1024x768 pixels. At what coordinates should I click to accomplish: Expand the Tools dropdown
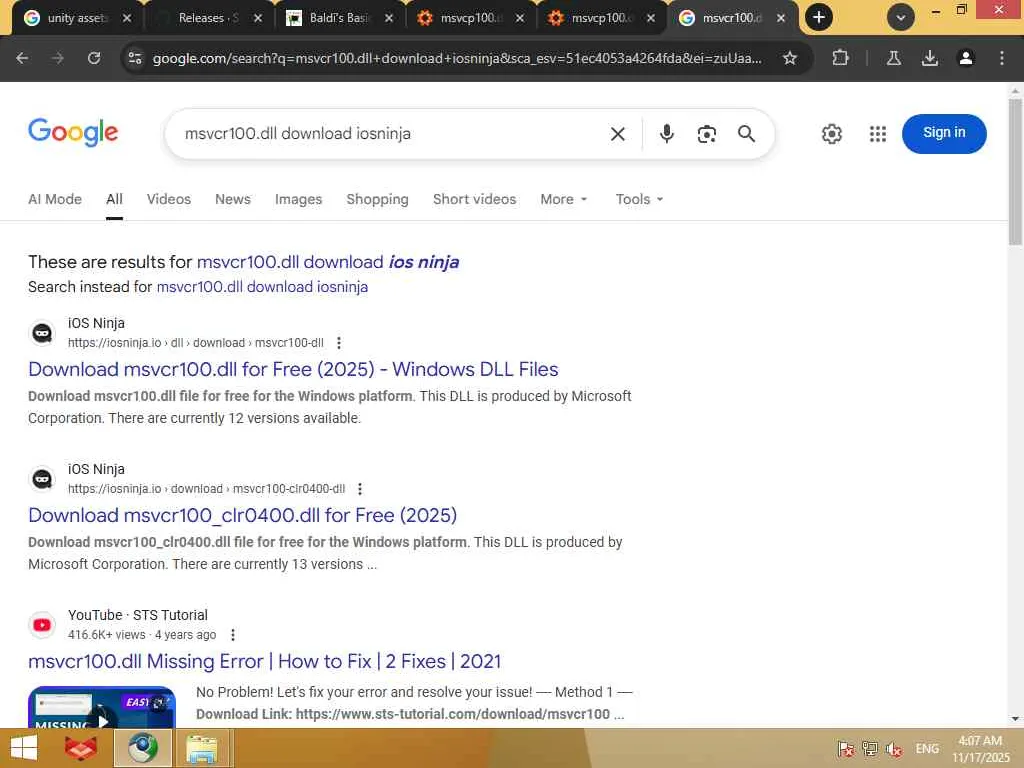[639, 199]
